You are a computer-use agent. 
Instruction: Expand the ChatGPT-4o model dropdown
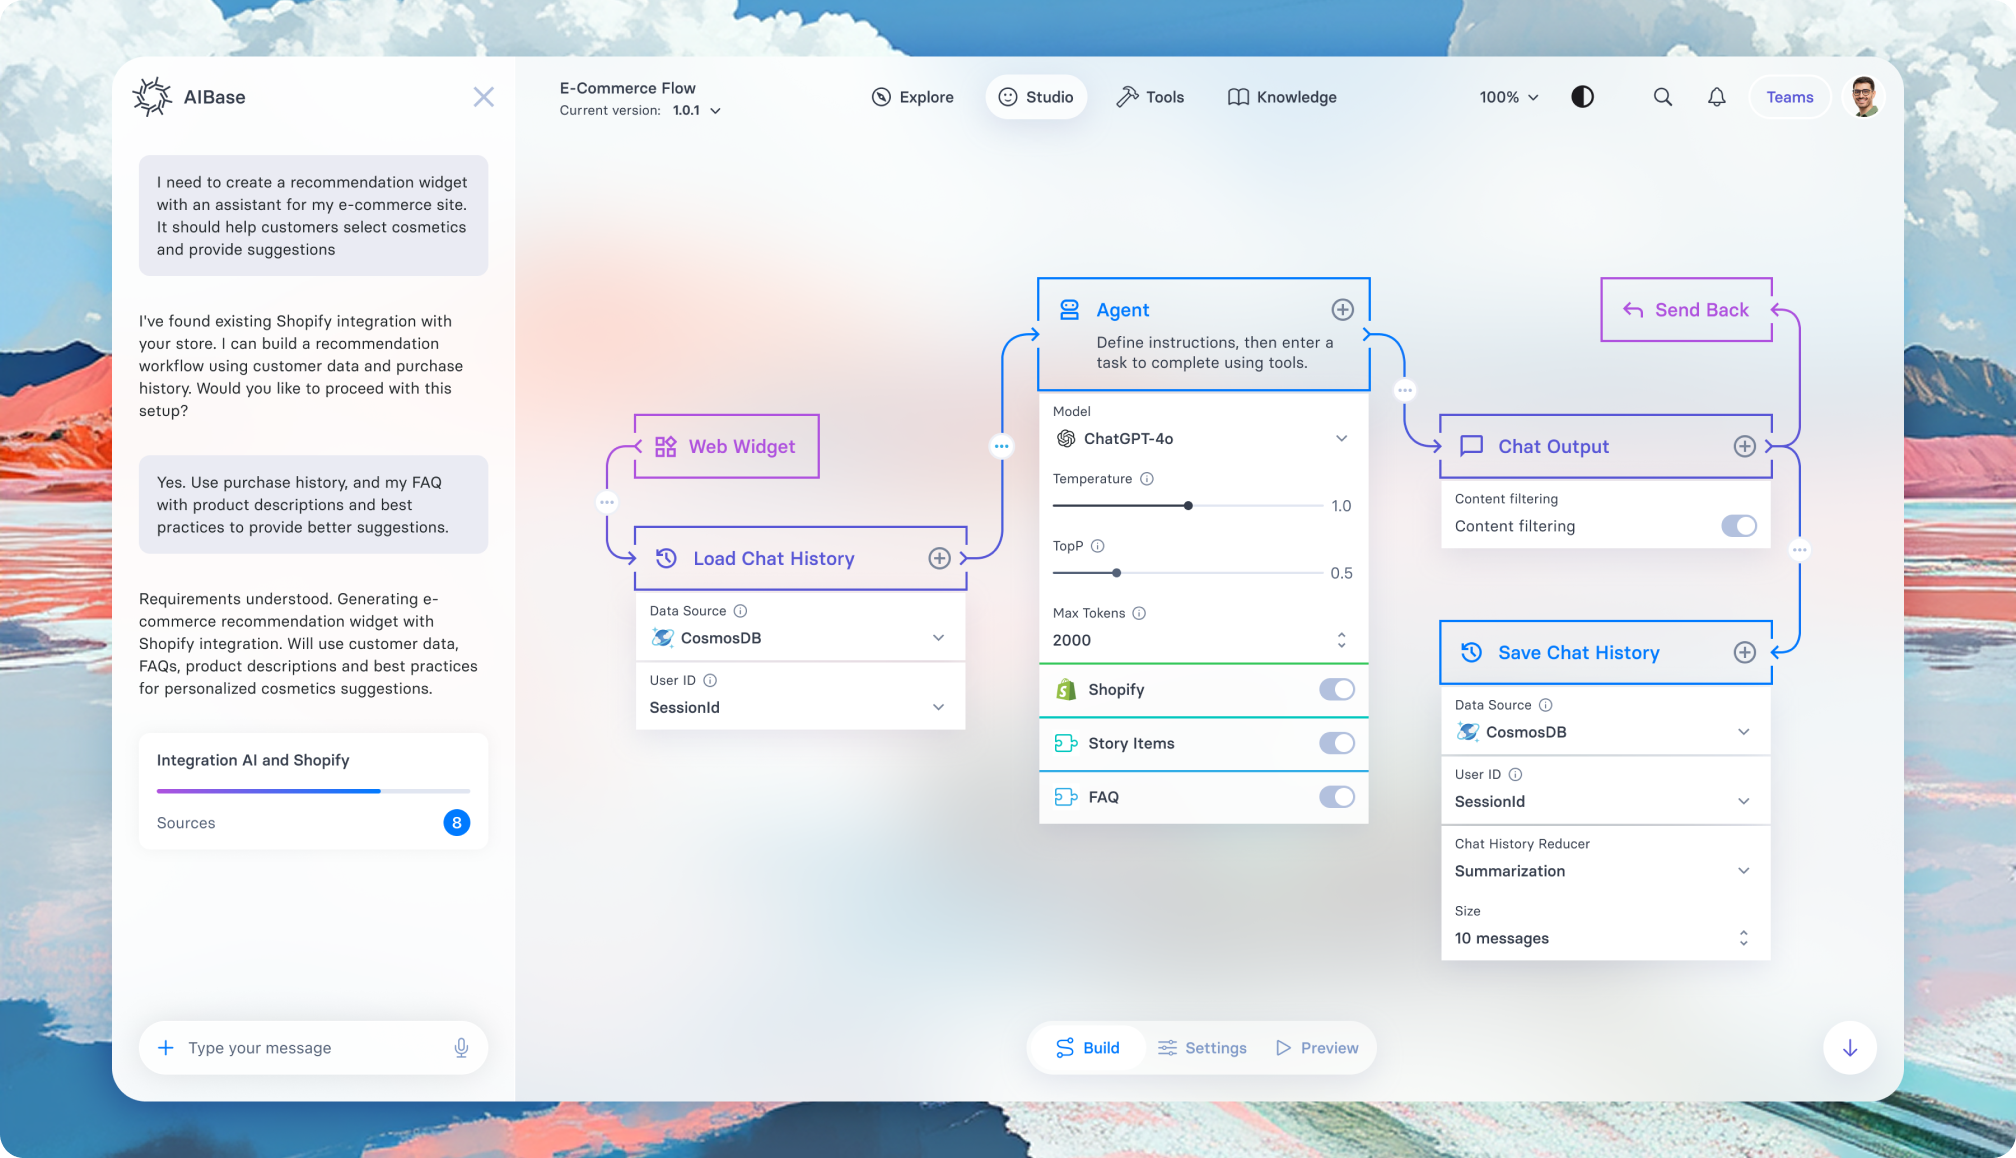[1341, 439]
